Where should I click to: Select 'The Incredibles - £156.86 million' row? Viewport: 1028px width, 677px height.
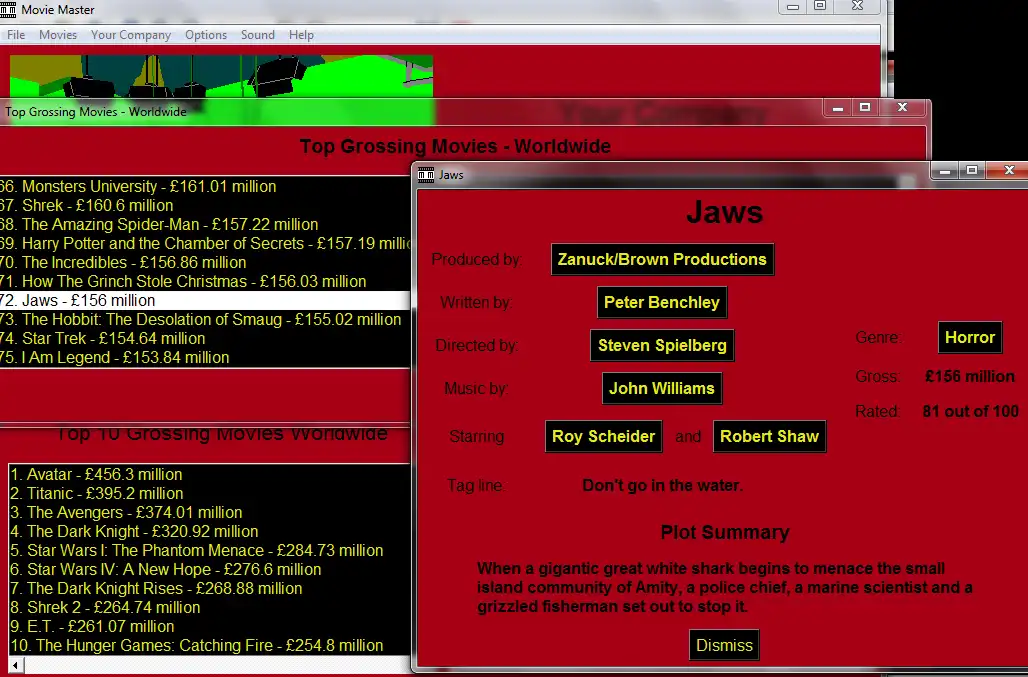[x=205, y=262]
